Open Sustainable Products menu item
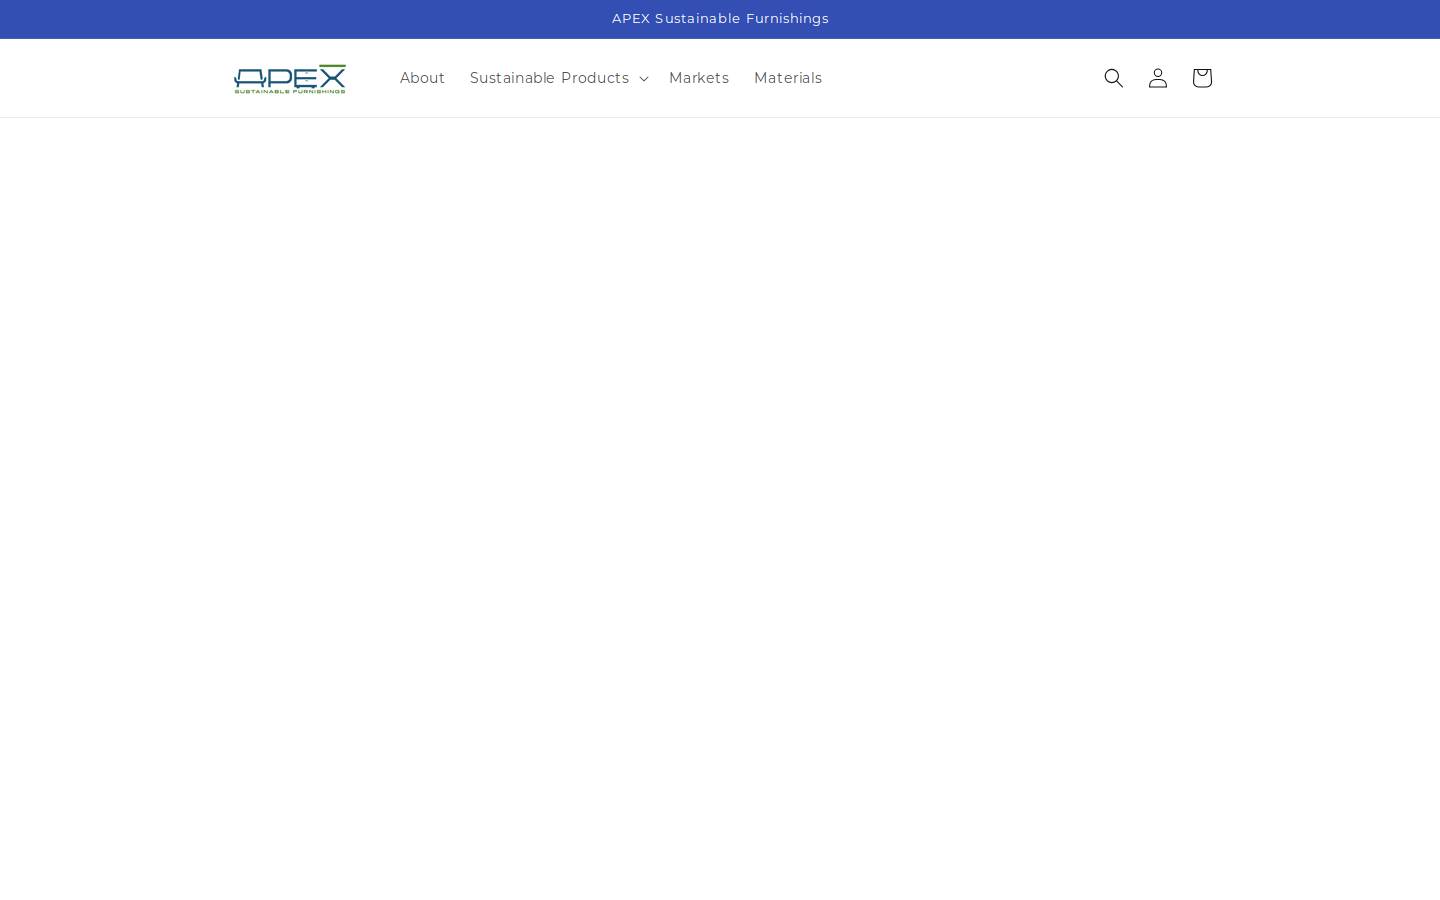Image resolution: width=1440 pixels, height=900 pixels. pyautogui.click(x=549, y=78)
